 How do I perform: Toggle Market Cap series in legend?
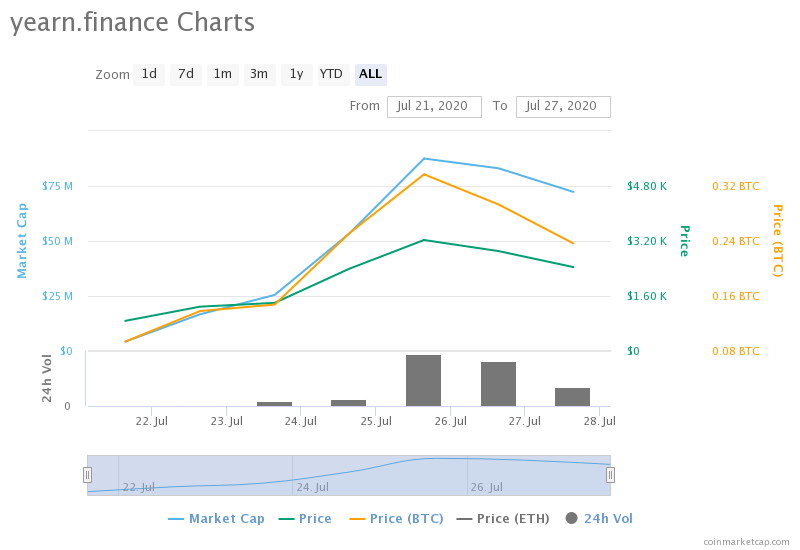(x=216, y=519)
